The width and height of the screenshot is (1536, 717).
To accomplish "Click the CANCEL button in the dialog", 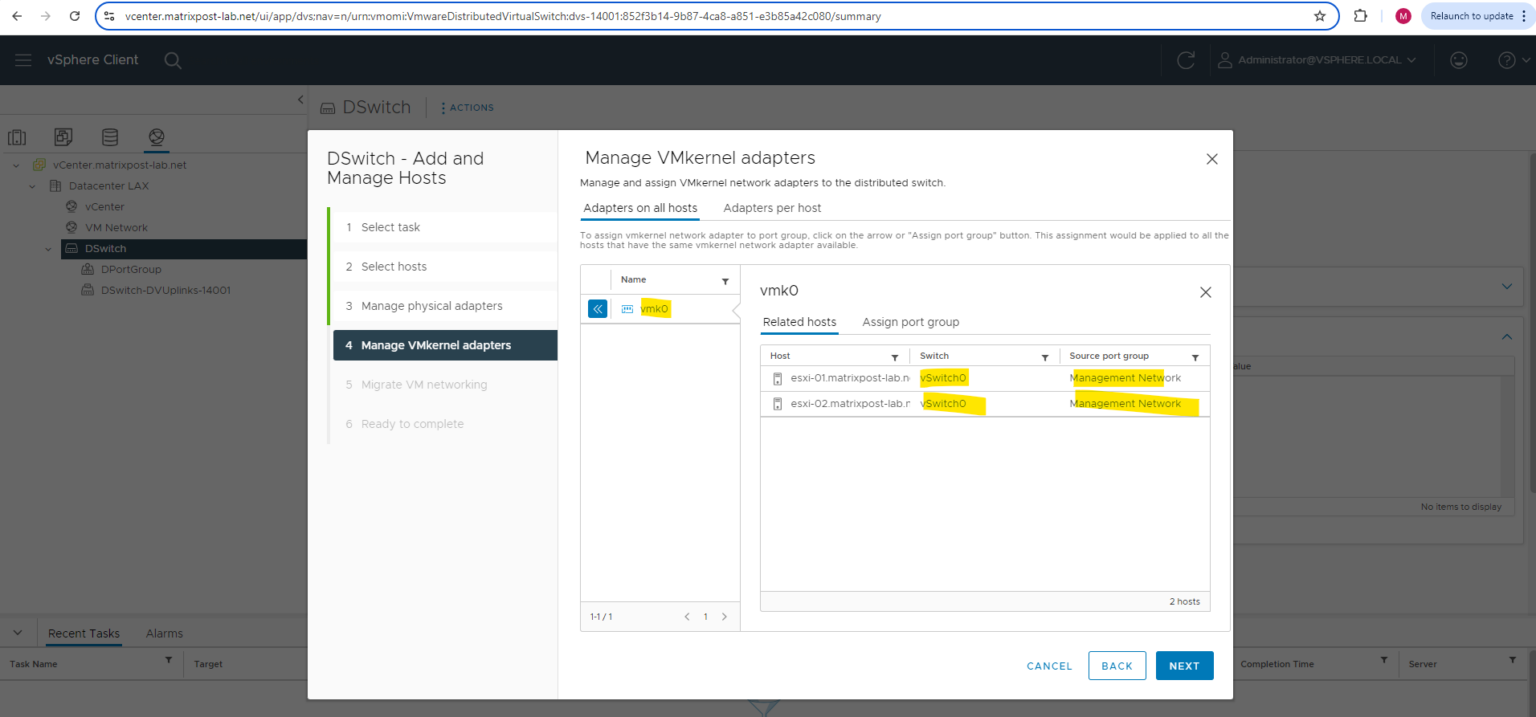I will click(1048, 665).
